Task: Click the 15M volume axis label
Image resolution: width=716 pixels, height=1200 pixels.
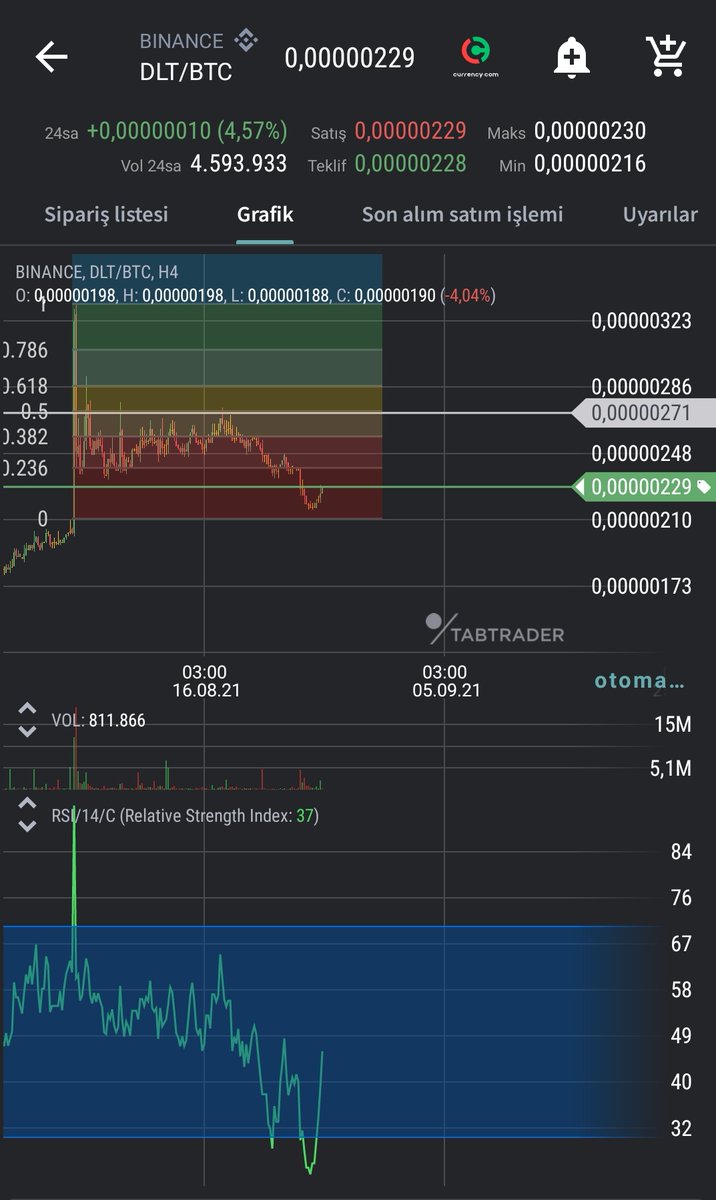Action: click(x=673, y=725)
